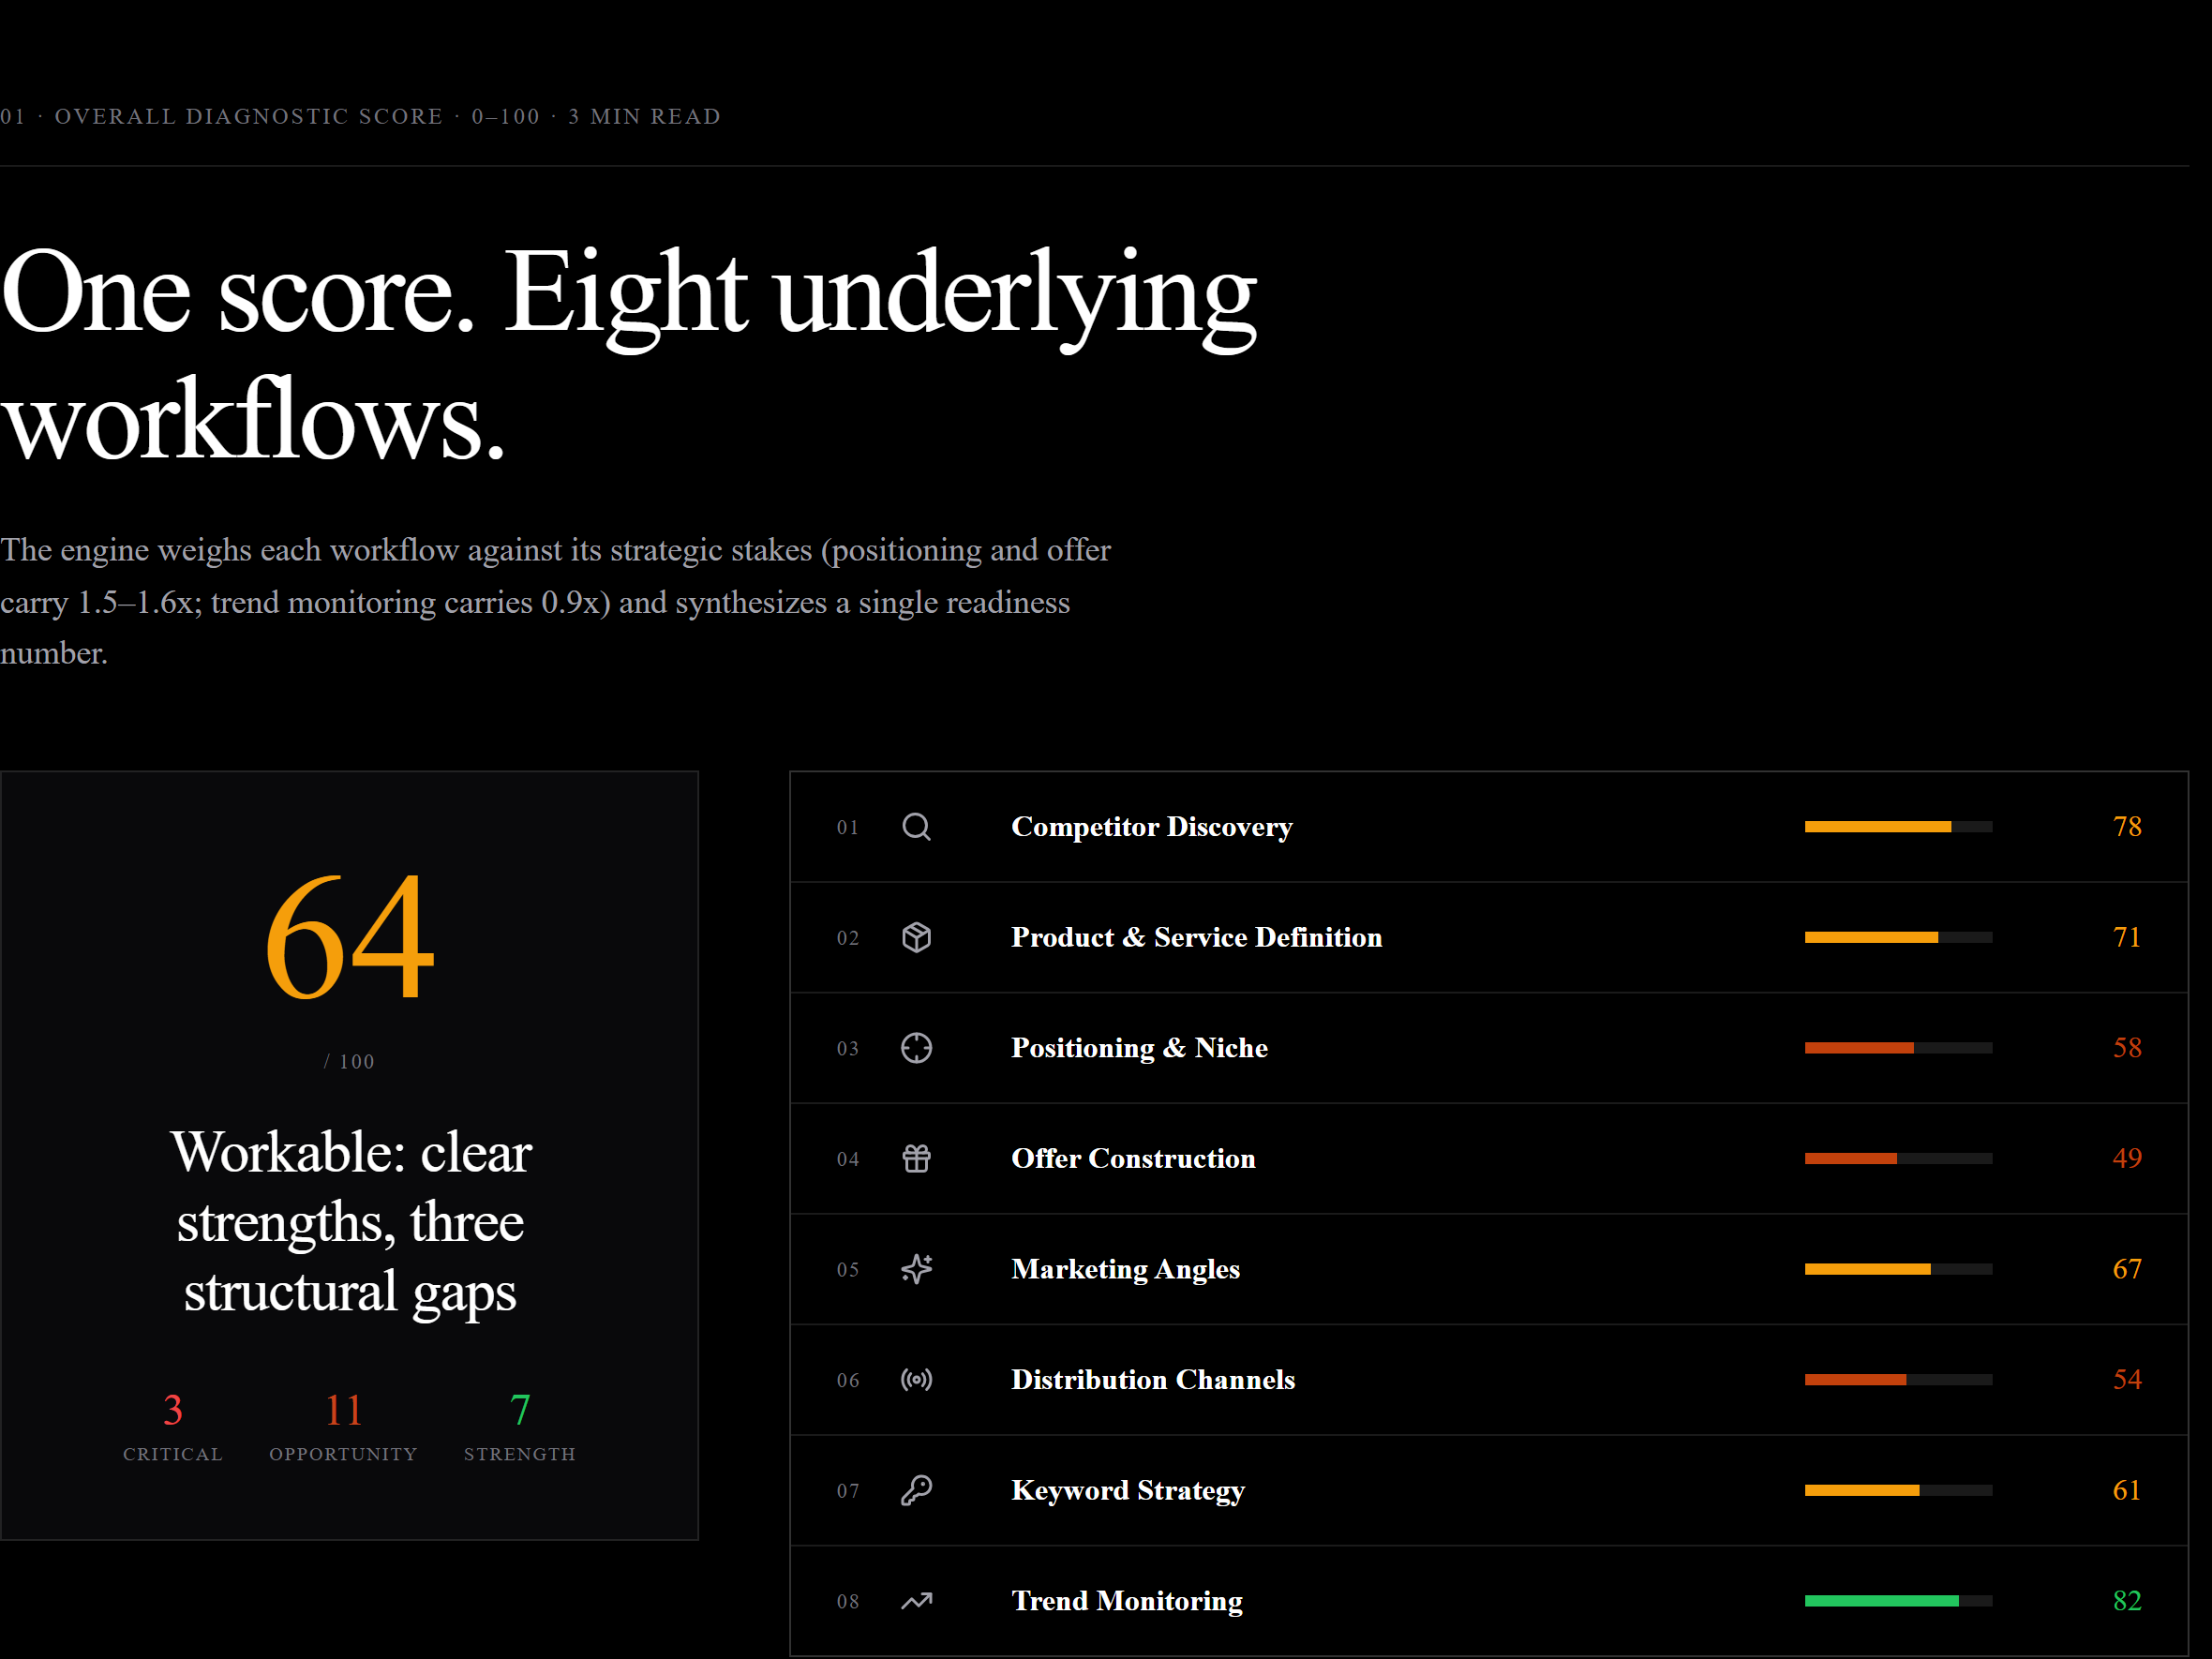Click the score value 49
This screenshot has height=1659, width=2212.
pos(2127,1158)
